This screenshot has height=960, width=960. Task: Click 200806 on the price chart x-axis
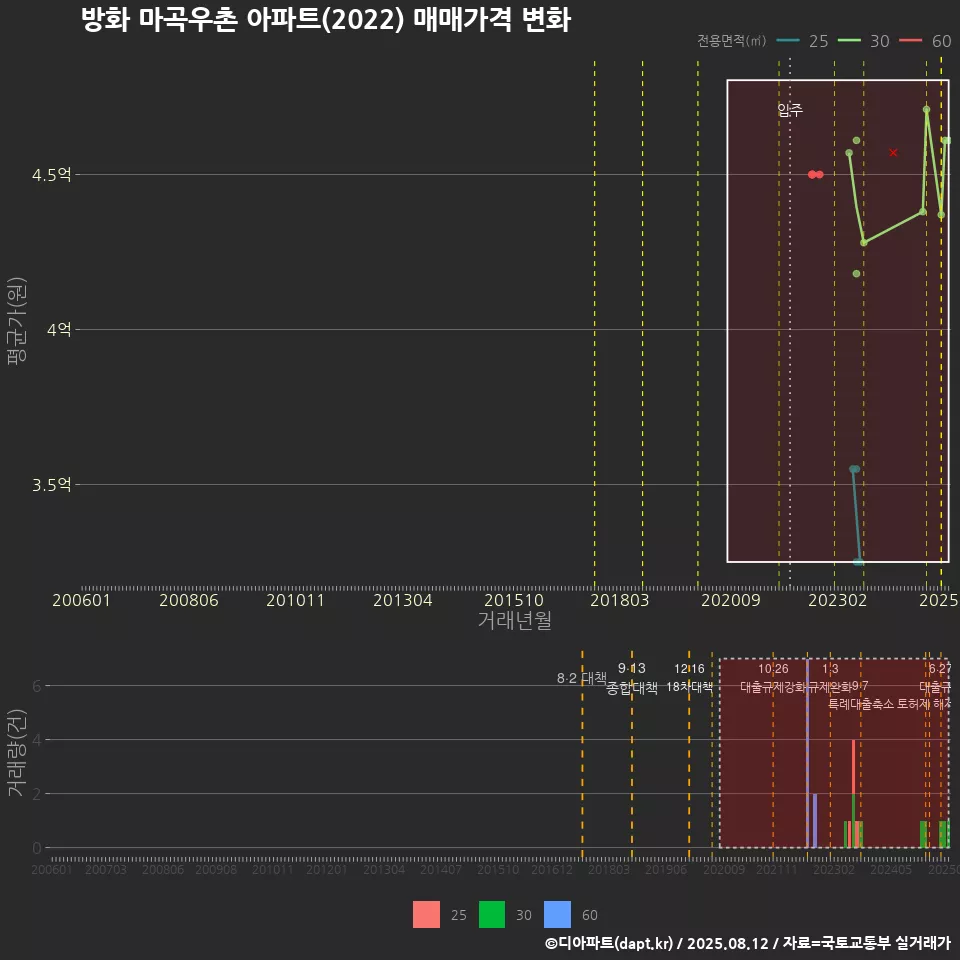(189, 600)
